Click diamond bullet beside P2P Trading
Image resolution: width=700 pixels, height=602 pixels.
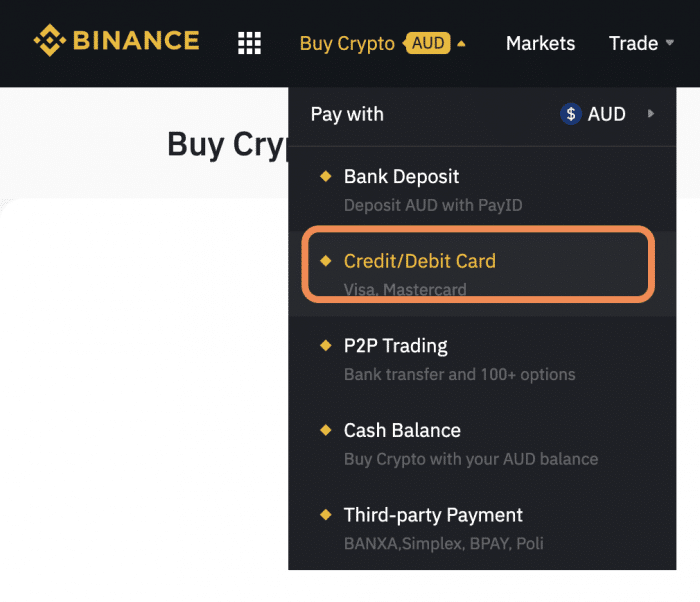(x=326, y=345)
